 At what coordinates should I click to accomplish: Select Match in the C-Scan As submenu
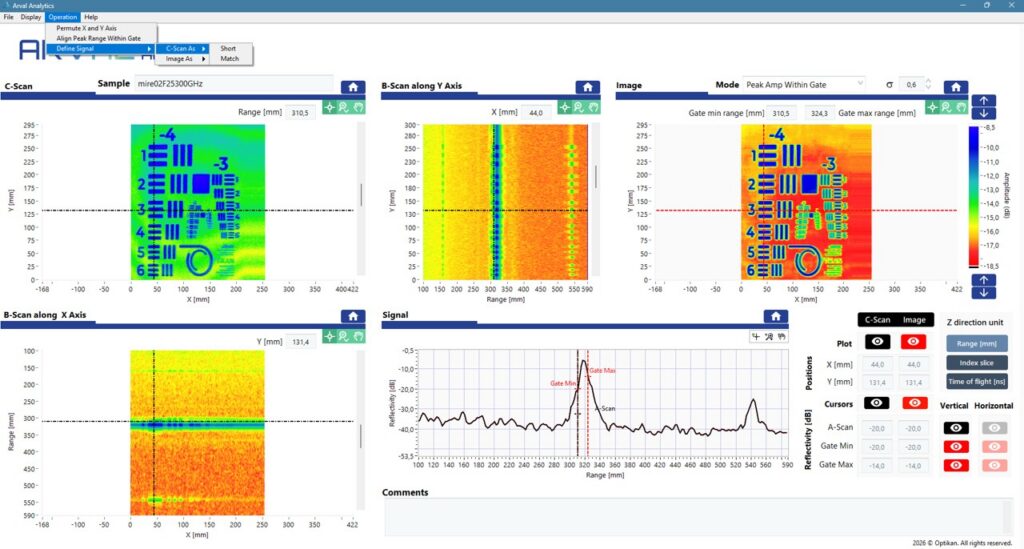click(231, 59)
